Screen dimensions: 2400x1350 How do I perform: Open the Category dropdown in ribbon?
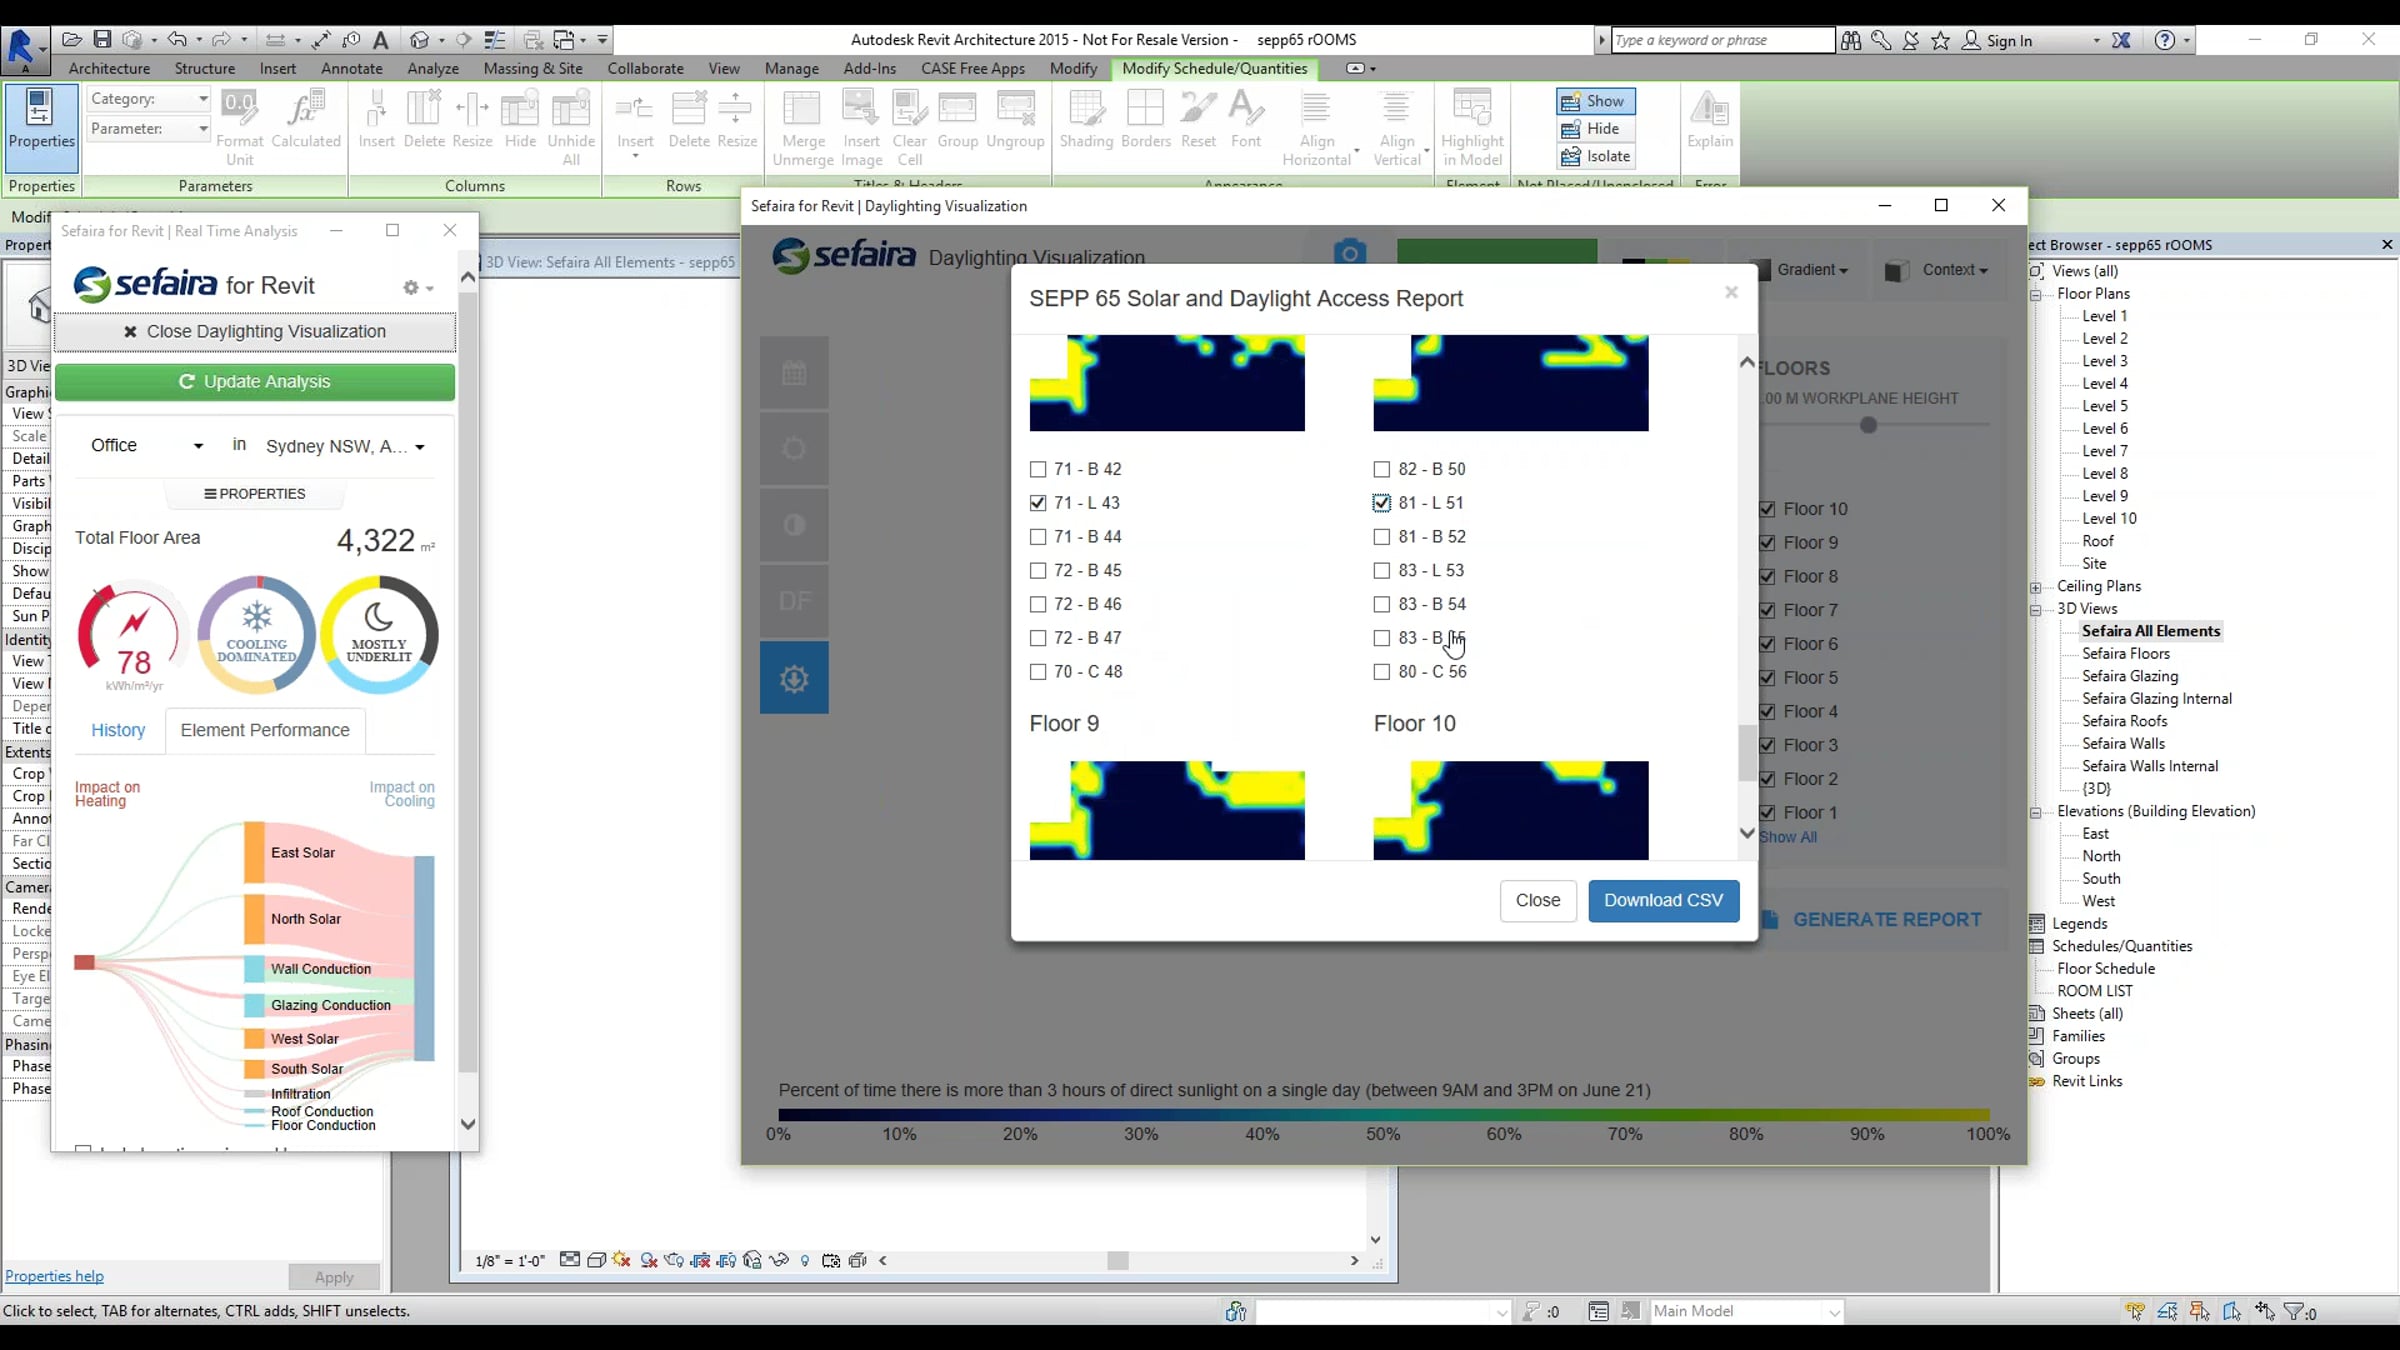148,99
